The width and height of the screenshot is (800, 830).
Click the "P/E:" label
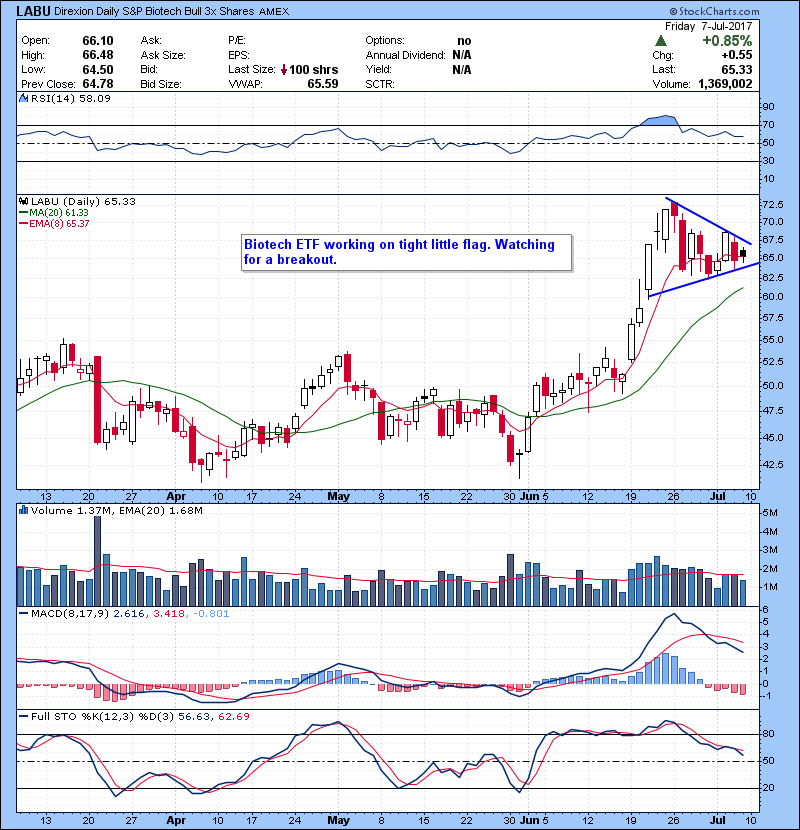tap(237, 40)
